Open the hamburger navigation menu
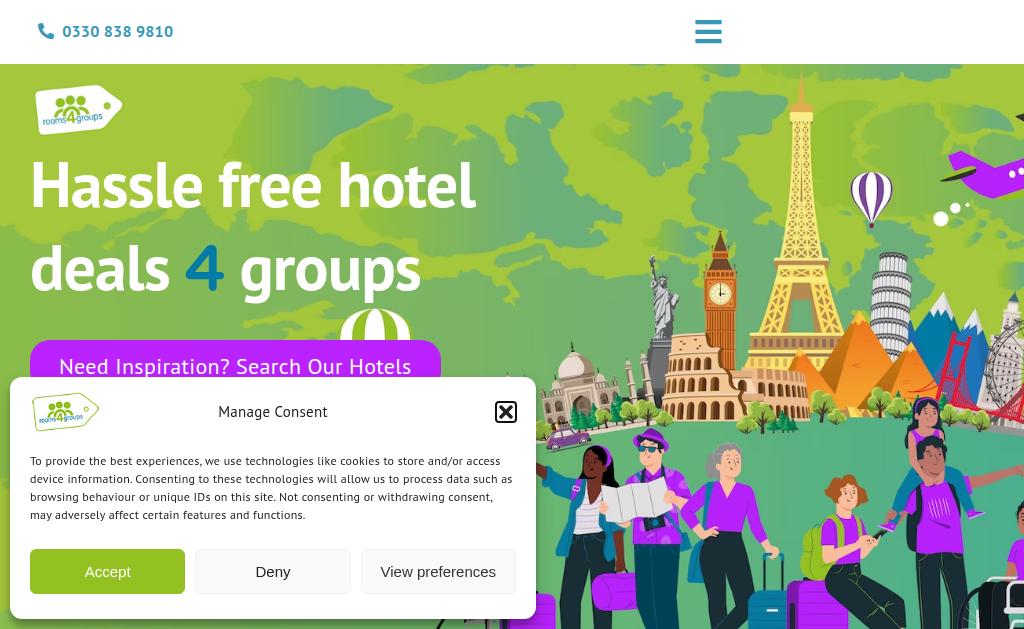 [708, 31]
